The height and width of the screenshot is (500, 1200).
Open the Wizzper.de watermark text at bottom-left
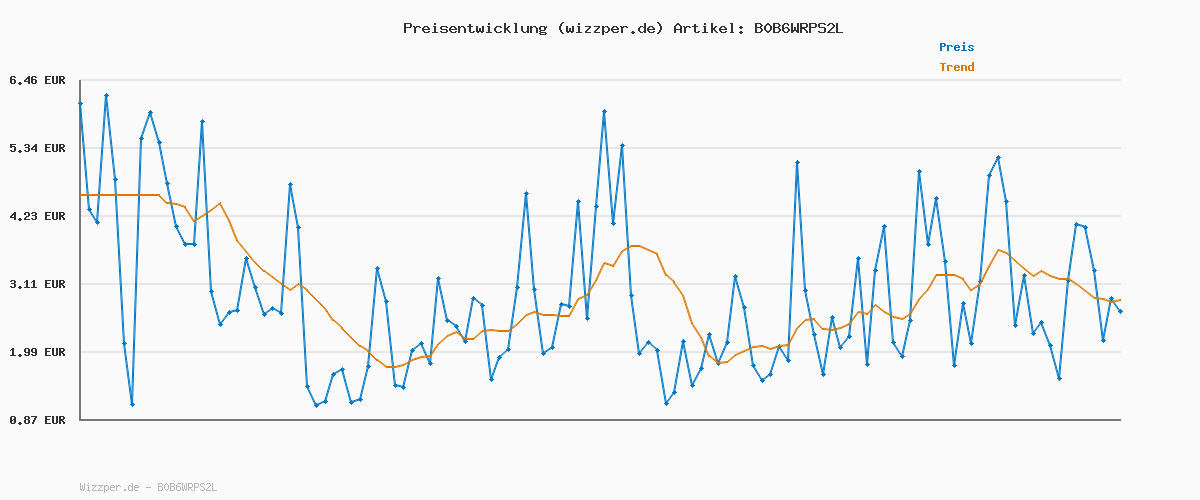[148, 487]
